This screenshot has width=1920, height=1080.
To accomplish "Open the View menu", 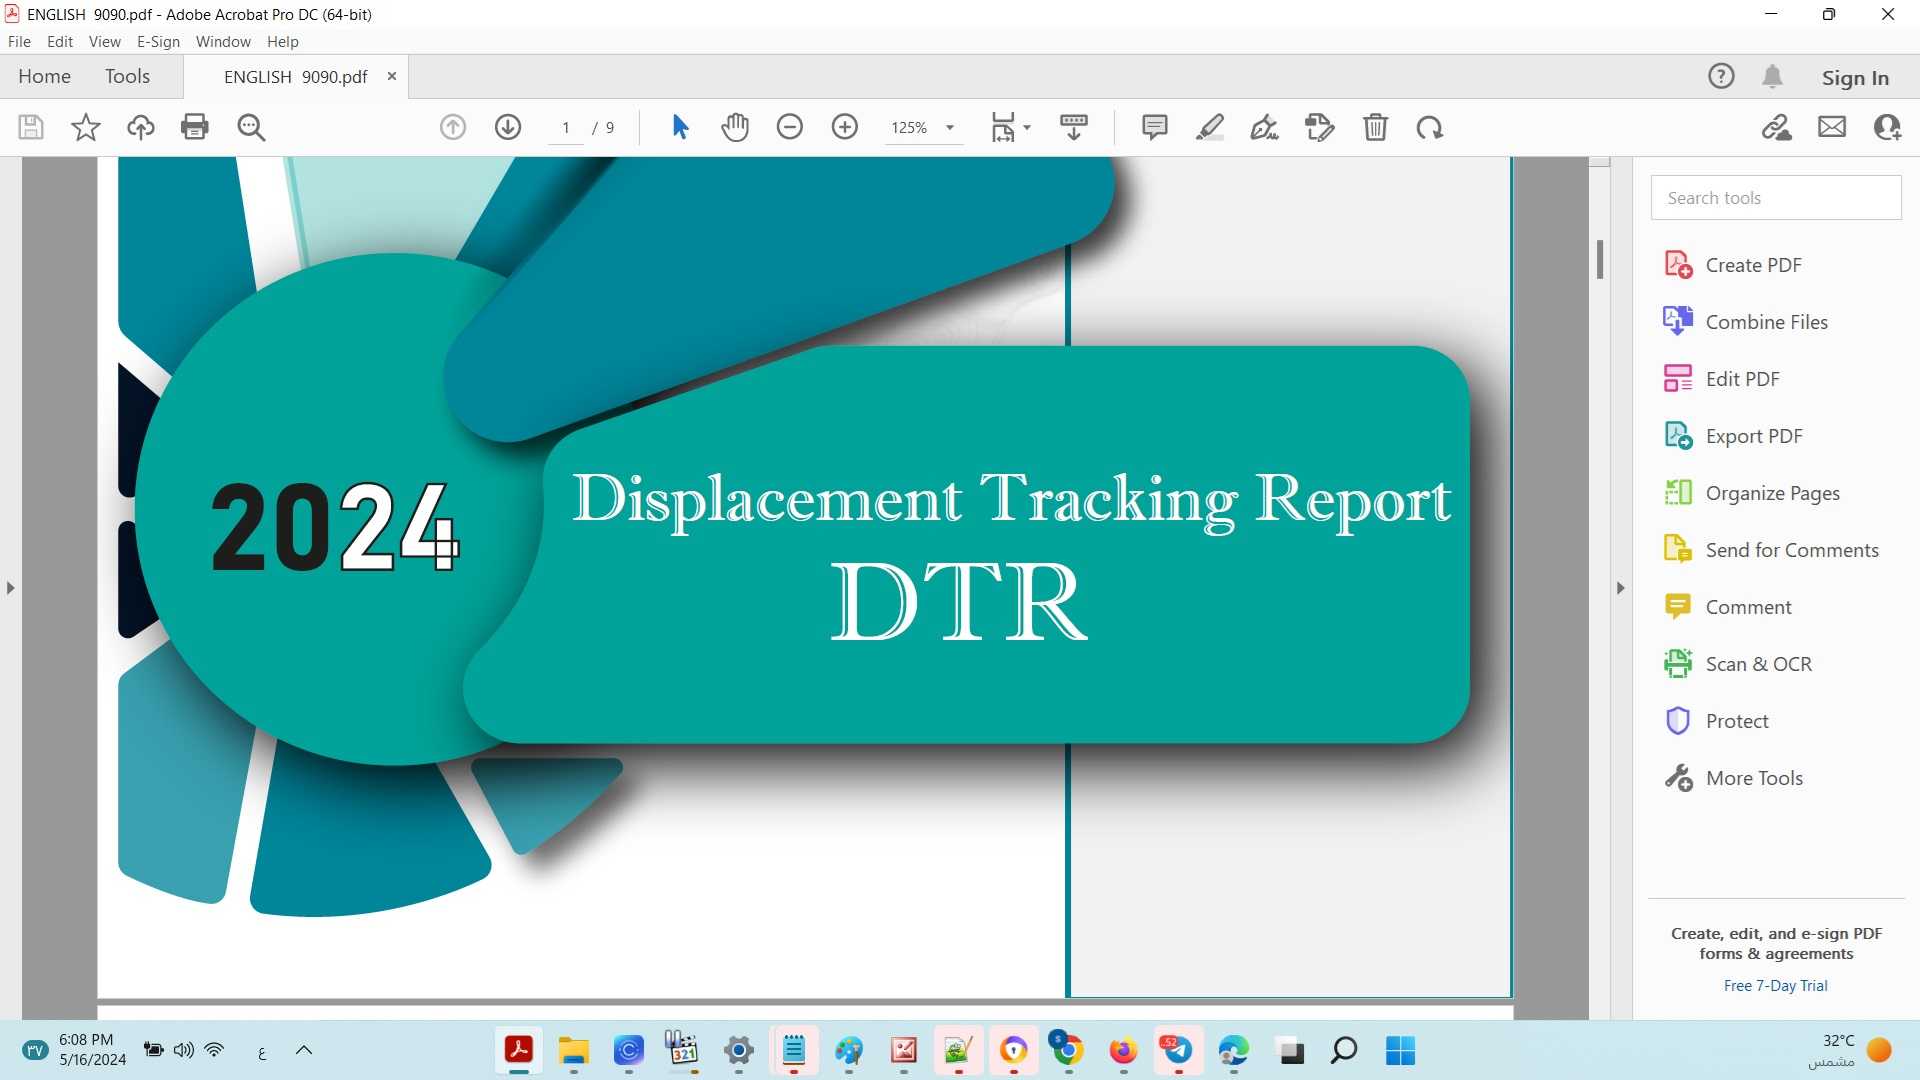I will (x=104, y=41).
